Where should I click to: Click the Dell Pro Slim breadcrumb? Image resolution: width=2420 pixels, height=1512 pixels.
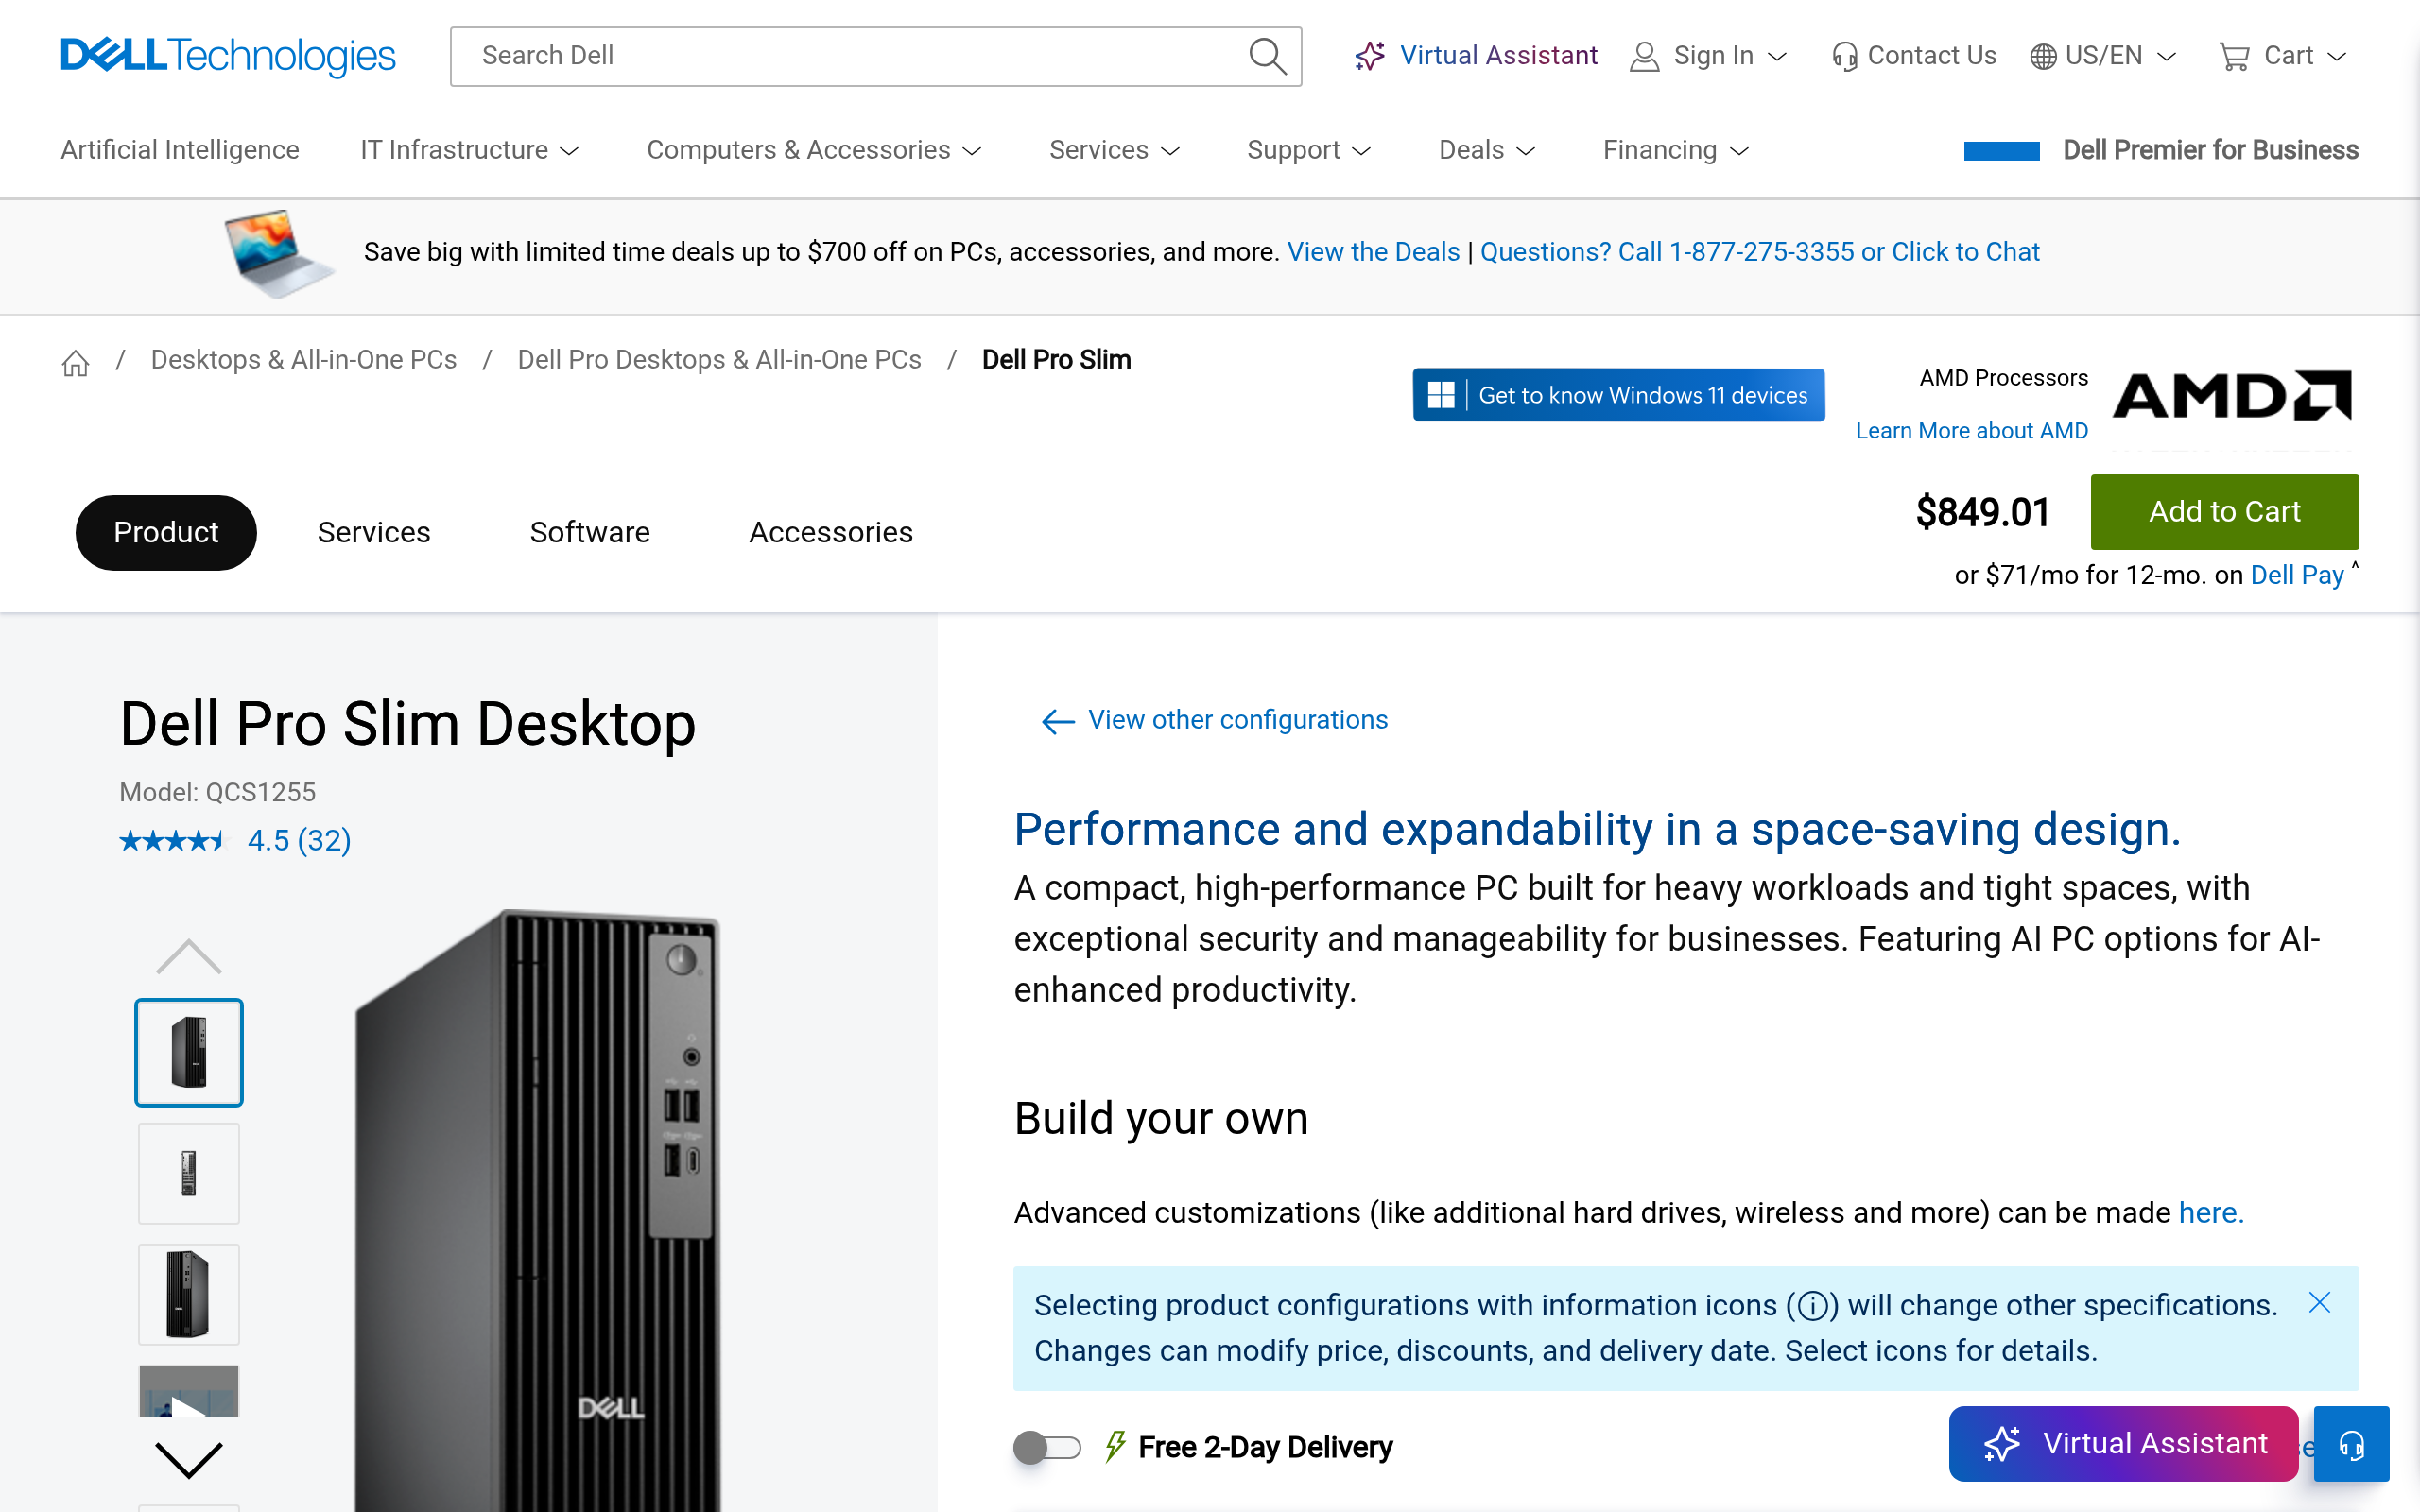click(x=1056, y=360)
